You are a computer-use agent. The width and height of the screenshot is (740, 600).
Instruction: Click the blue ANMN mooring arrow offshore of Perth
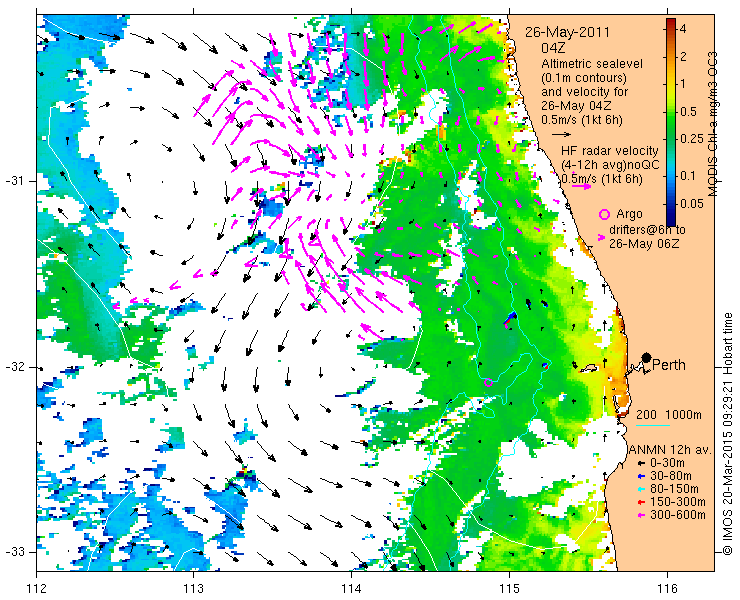(510, 318)
